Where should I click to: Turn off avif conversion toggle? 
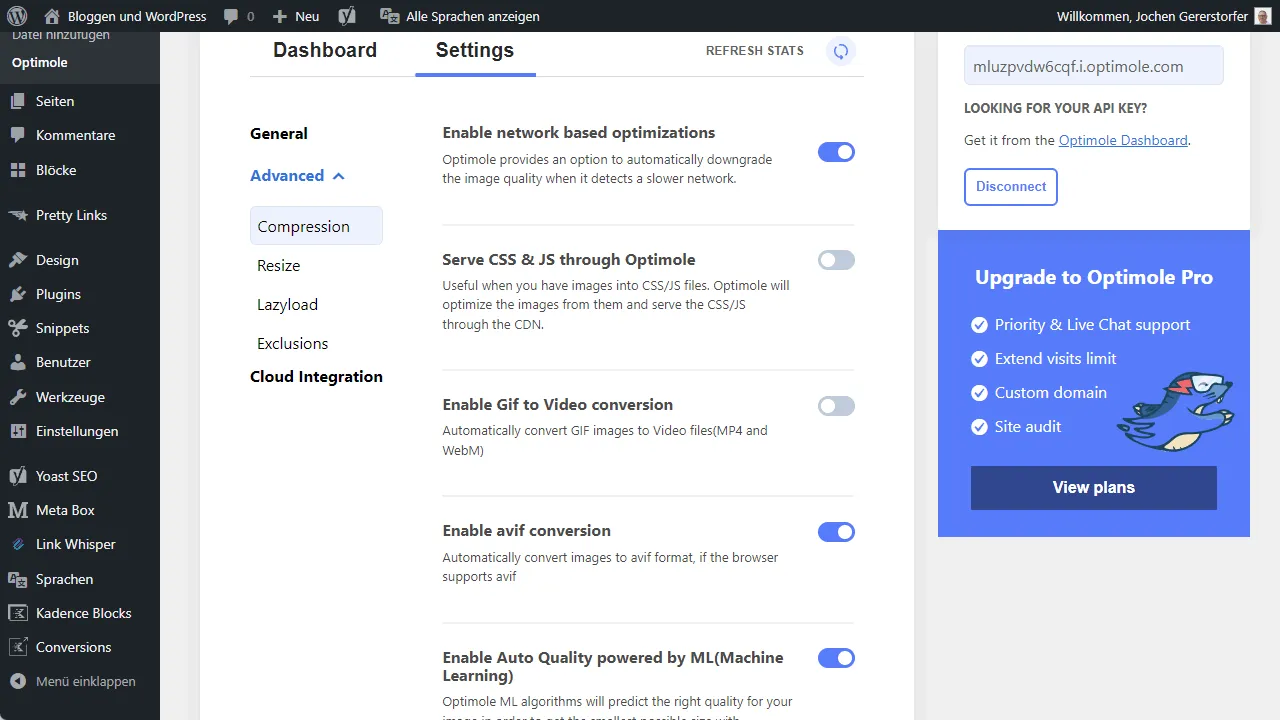coord(836,532)
